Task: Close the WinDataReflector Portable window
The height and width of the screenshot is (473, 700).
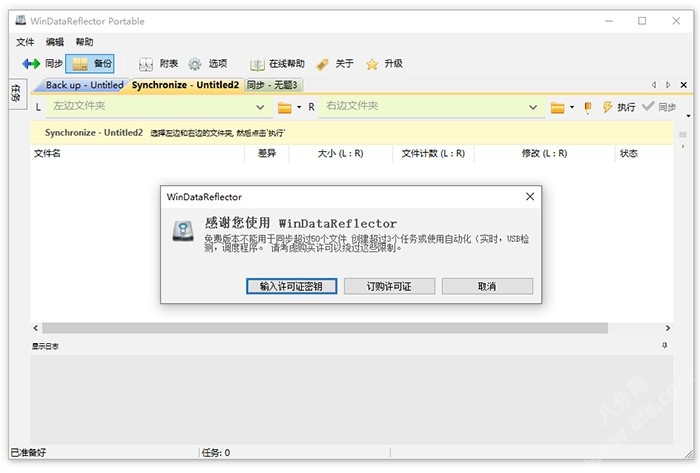Action: [676, 21]
